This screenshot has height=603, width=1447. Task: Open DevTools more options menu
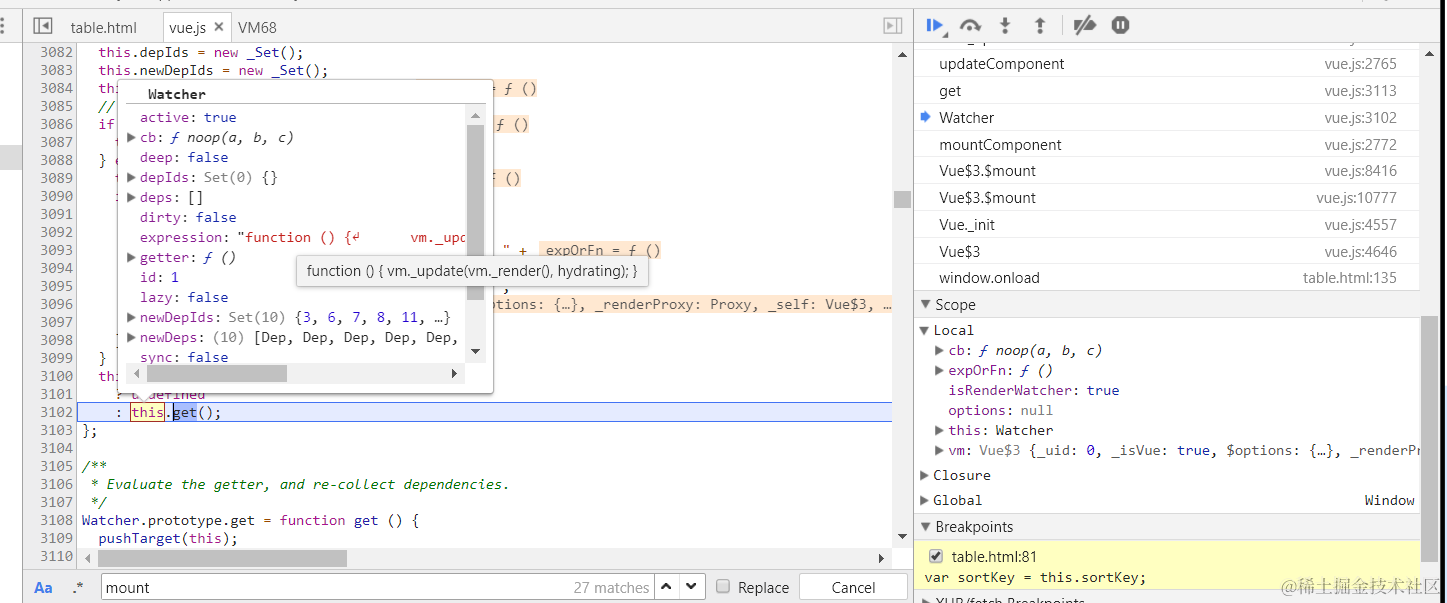(x=4, y=26)
